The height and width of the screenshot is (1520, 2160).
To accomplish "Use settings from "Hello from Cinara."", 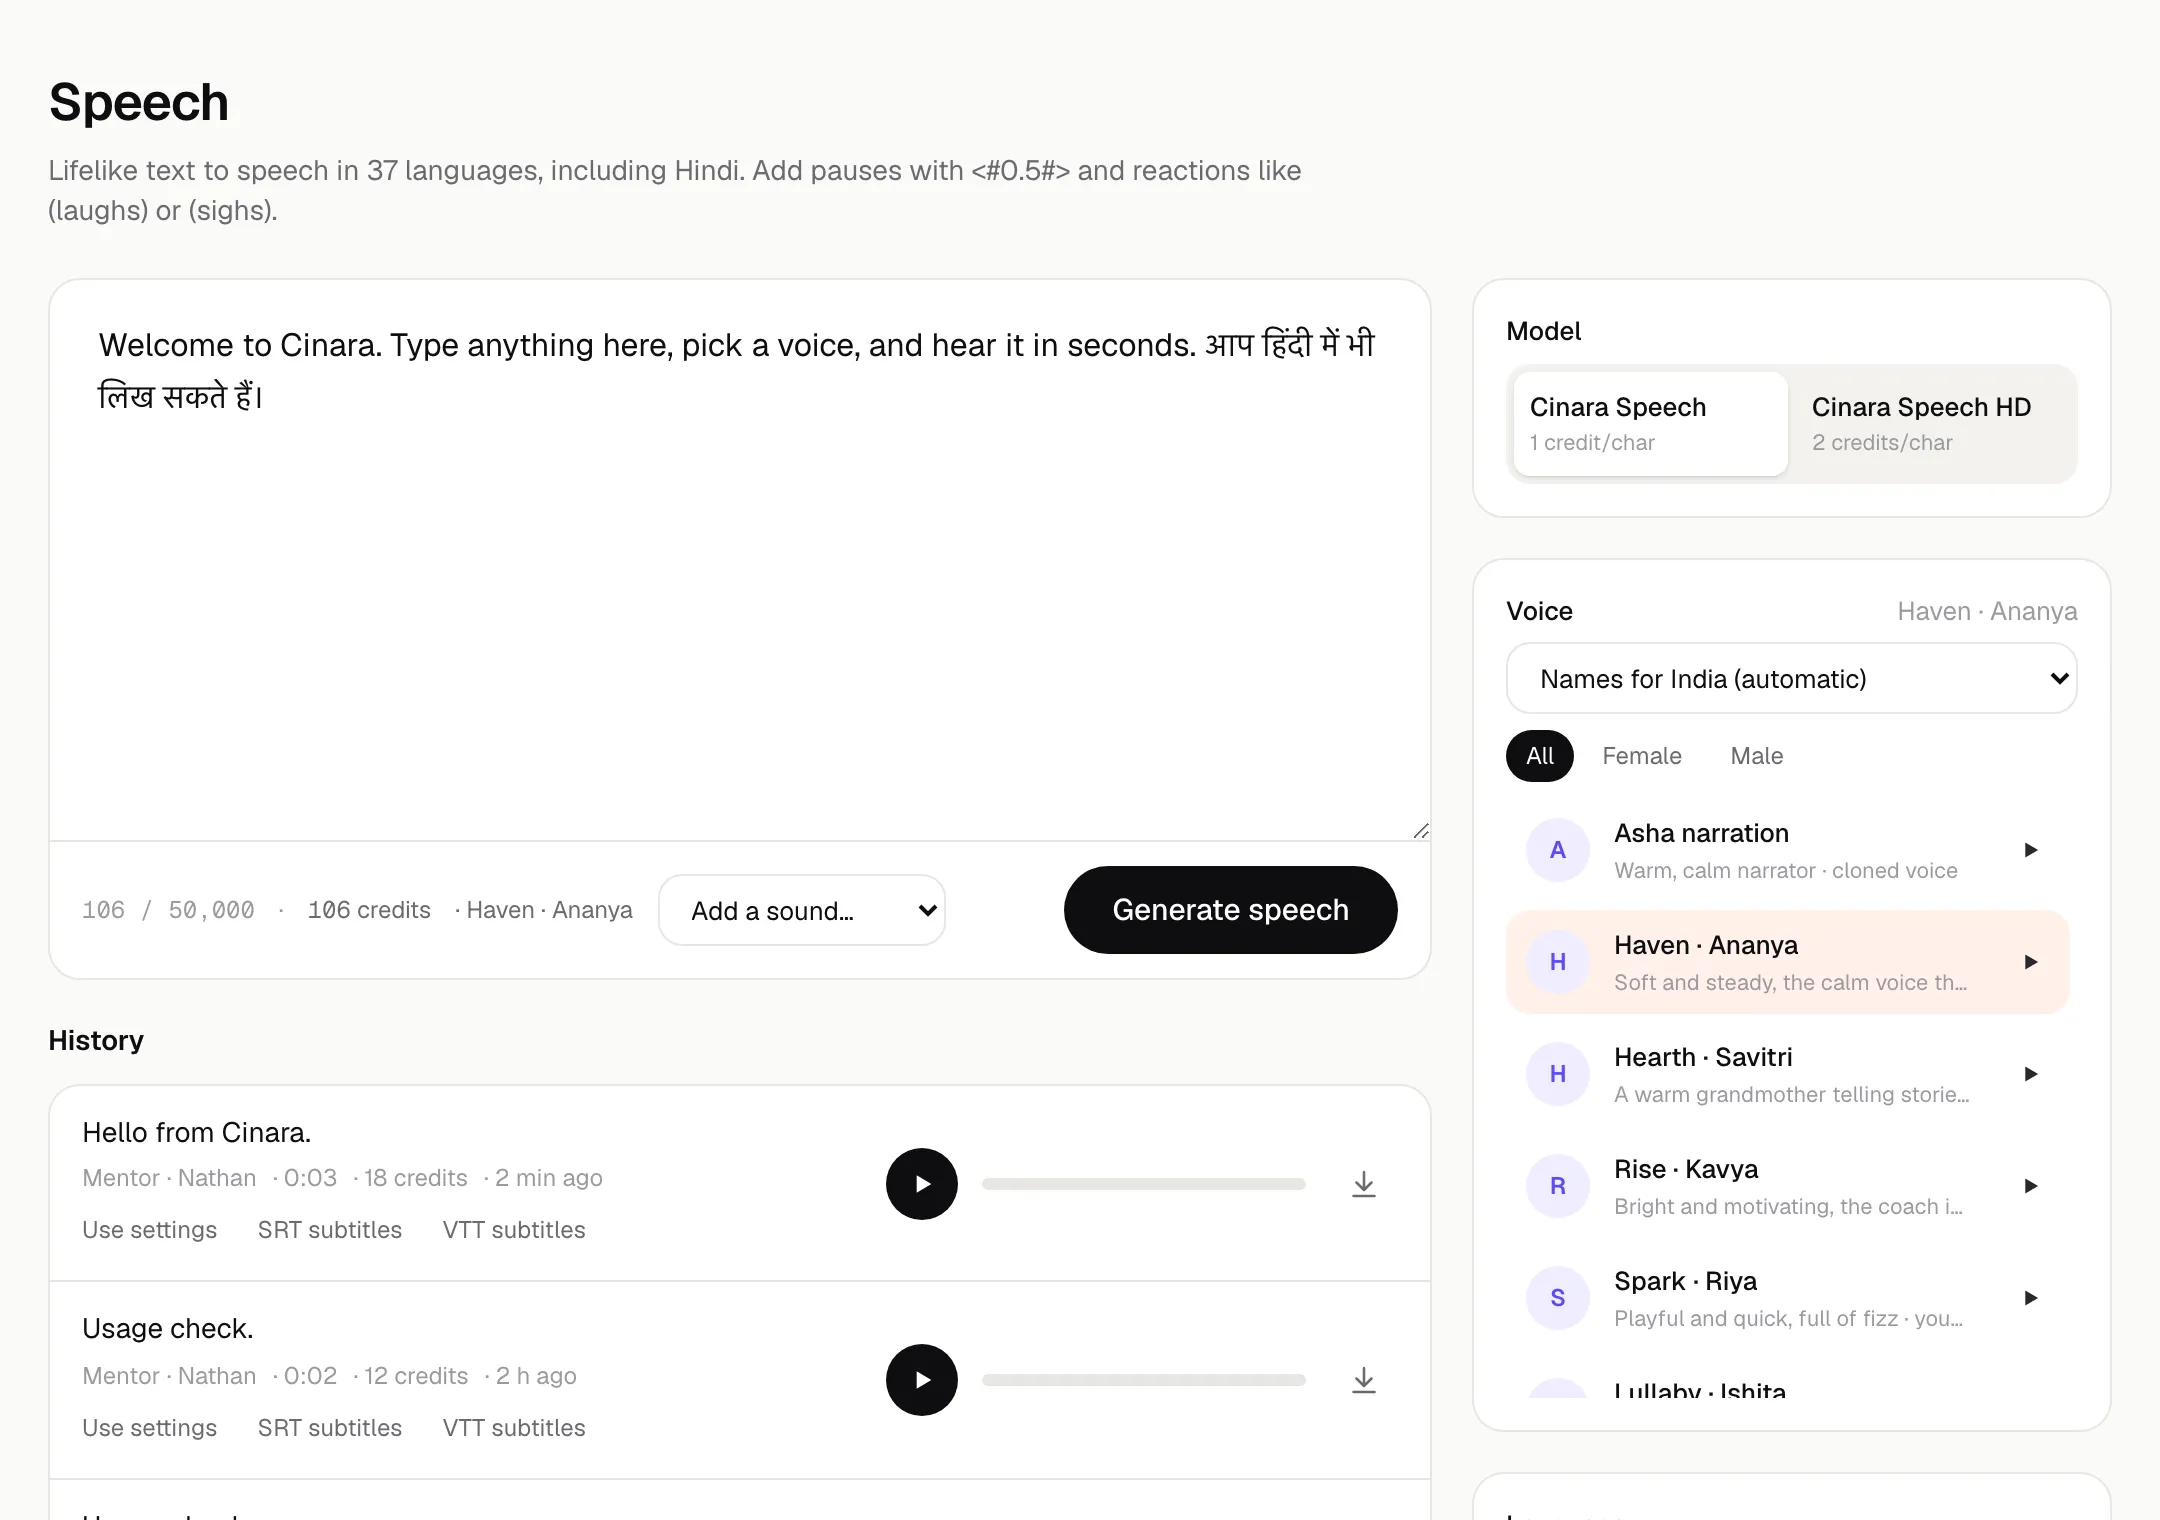I will (x=149, y=1230).
